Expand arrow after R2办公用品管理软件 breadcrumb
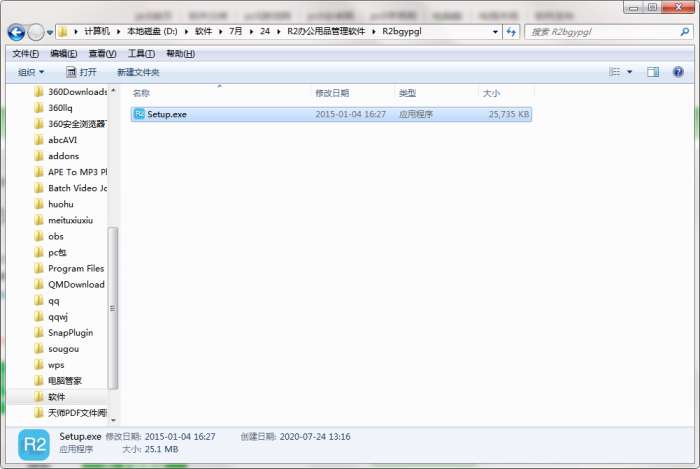Image resolution: width=700 pixels, height=469 pixels. point(373,32)
